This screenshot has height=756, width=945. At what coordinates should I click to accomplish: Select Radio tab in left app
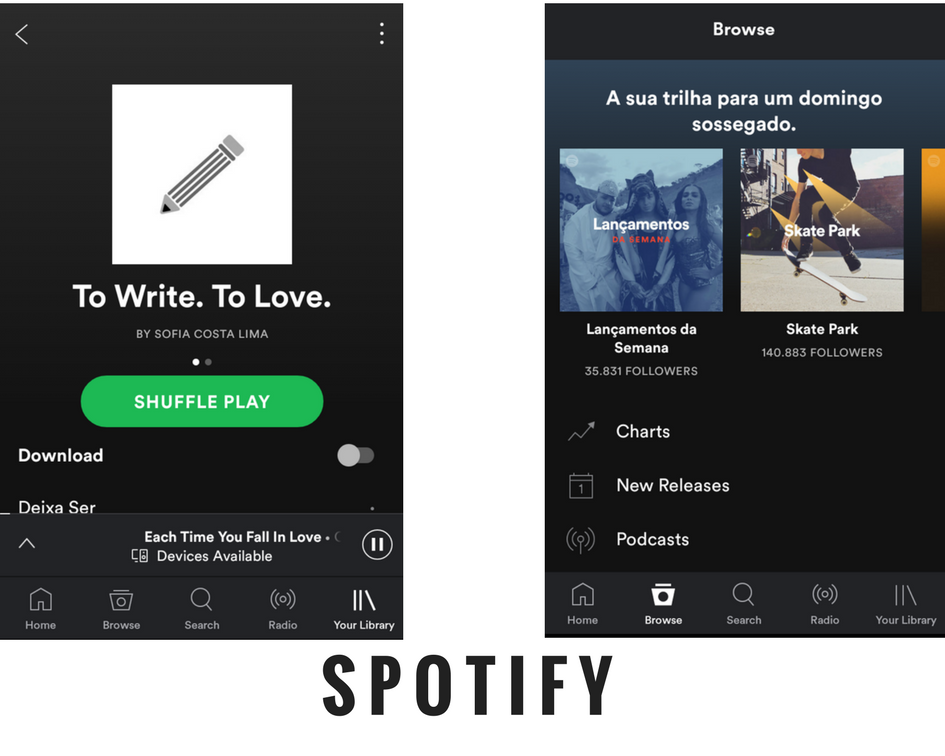(x=283, y=609)
